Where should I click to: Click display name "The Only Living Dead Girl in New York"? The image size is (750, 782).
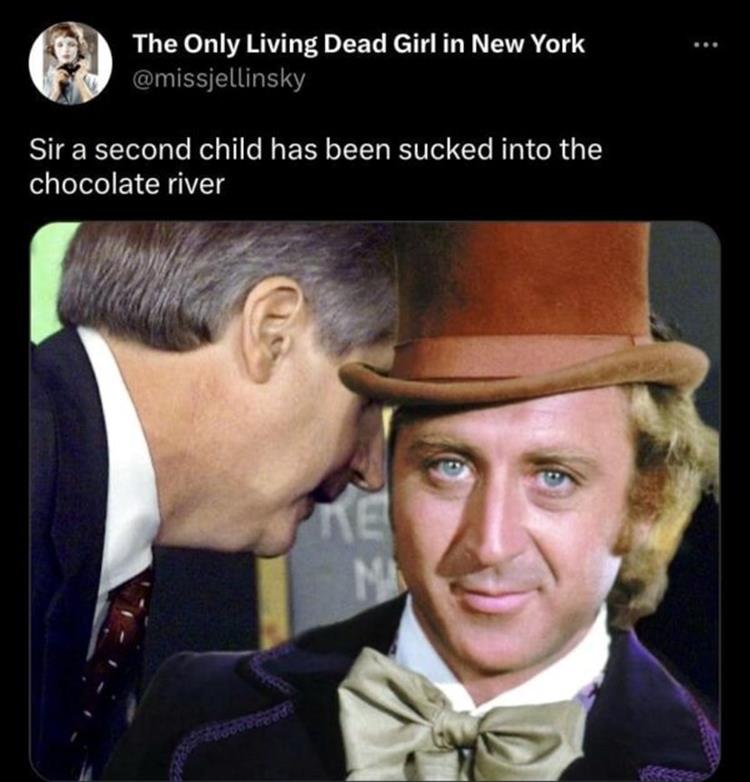coord(358,44)
